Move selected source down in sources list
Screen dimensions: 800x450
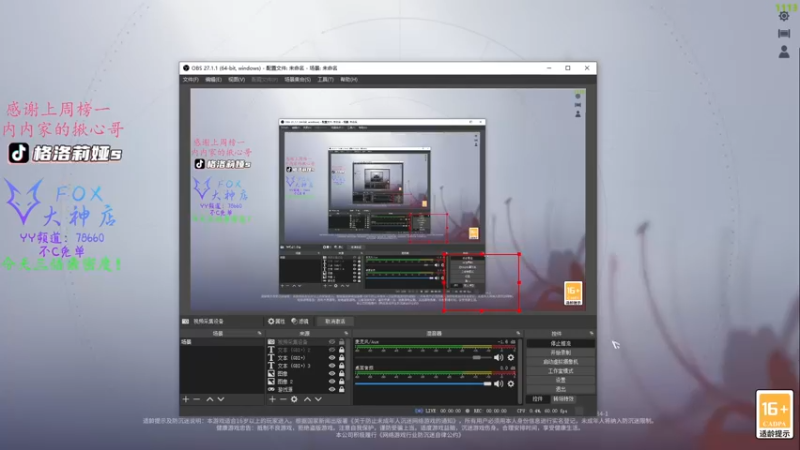(318, 399)
